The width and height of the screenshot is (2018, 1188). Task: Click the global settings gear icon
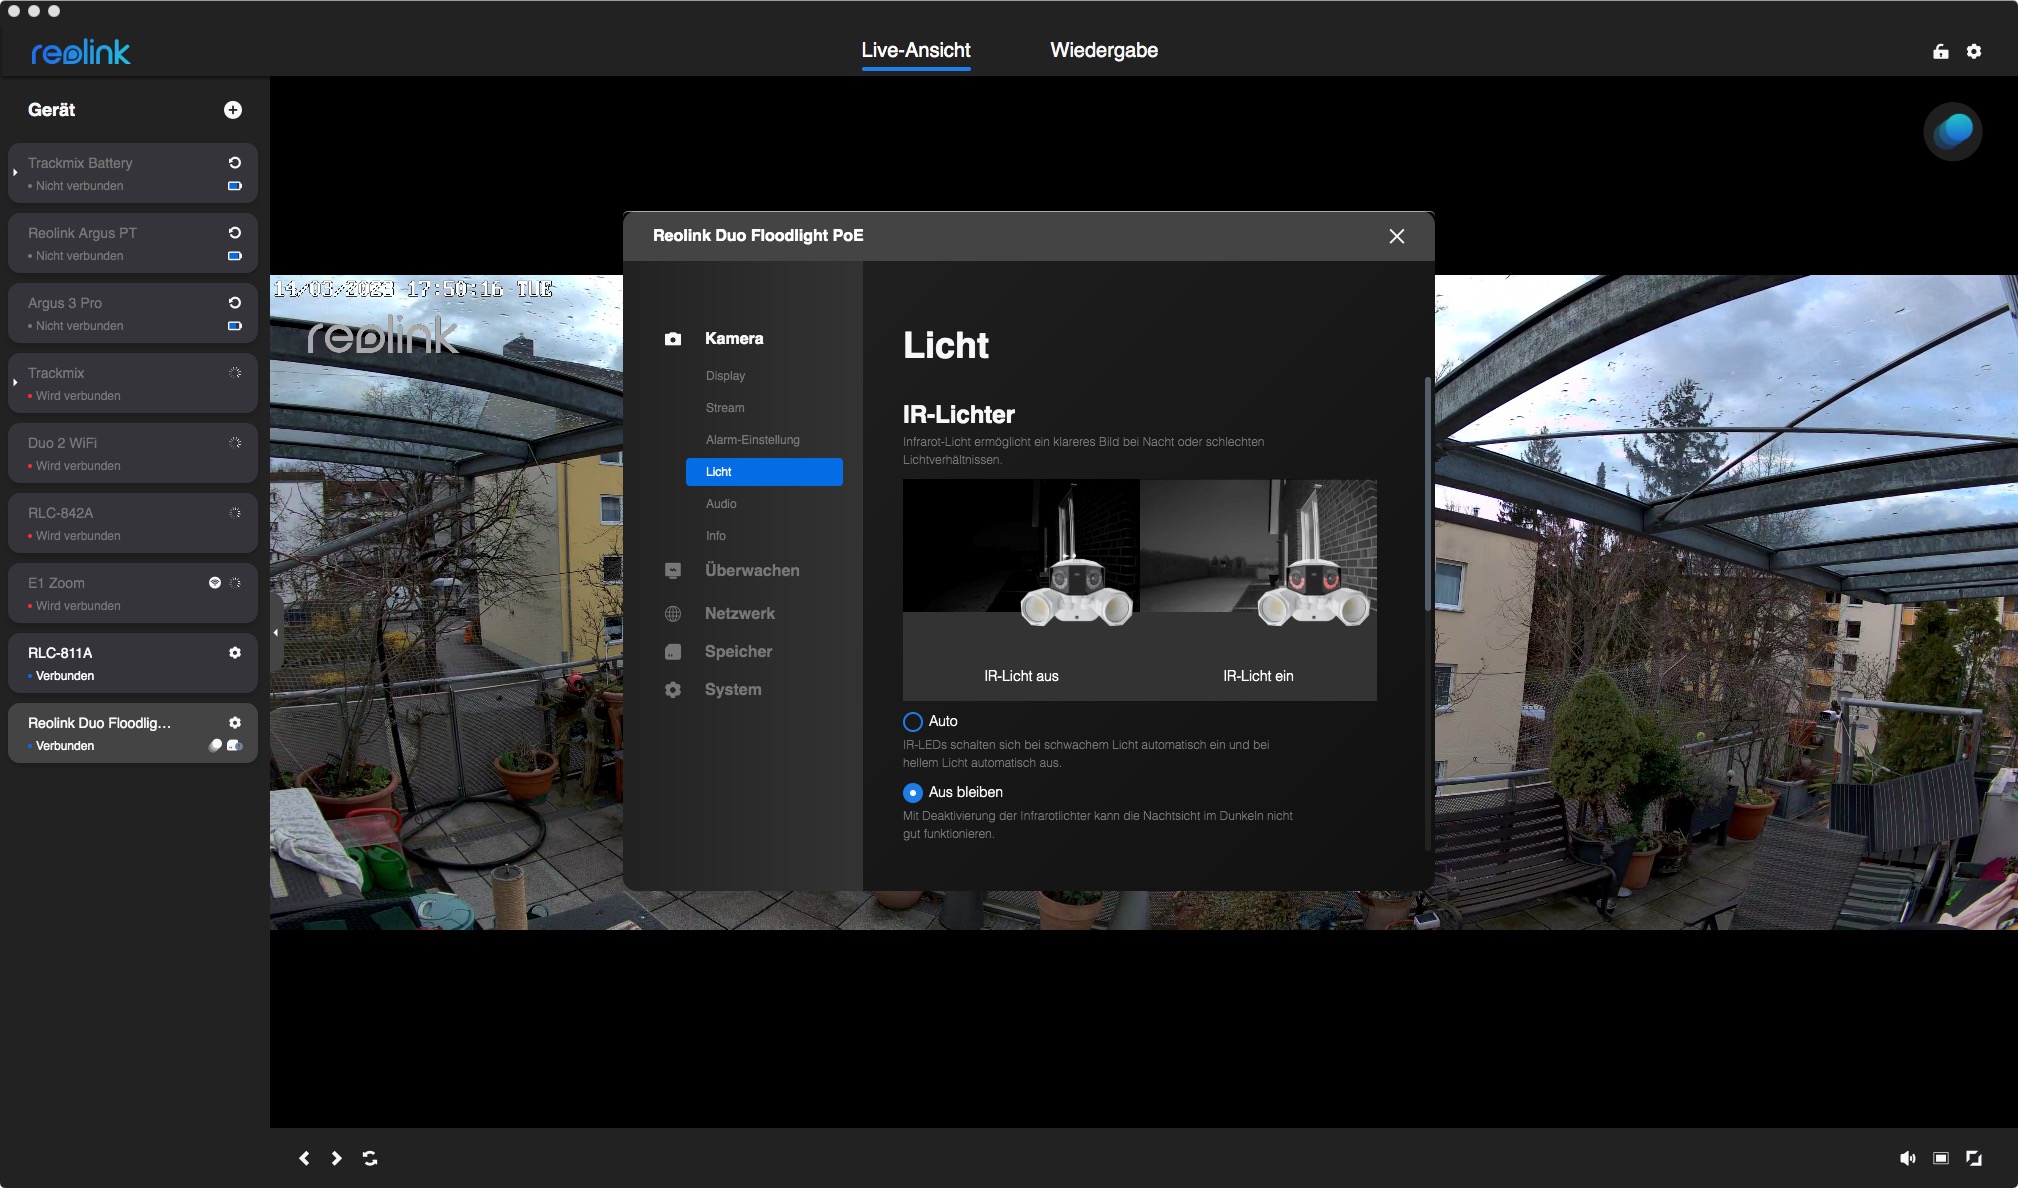1974,51
